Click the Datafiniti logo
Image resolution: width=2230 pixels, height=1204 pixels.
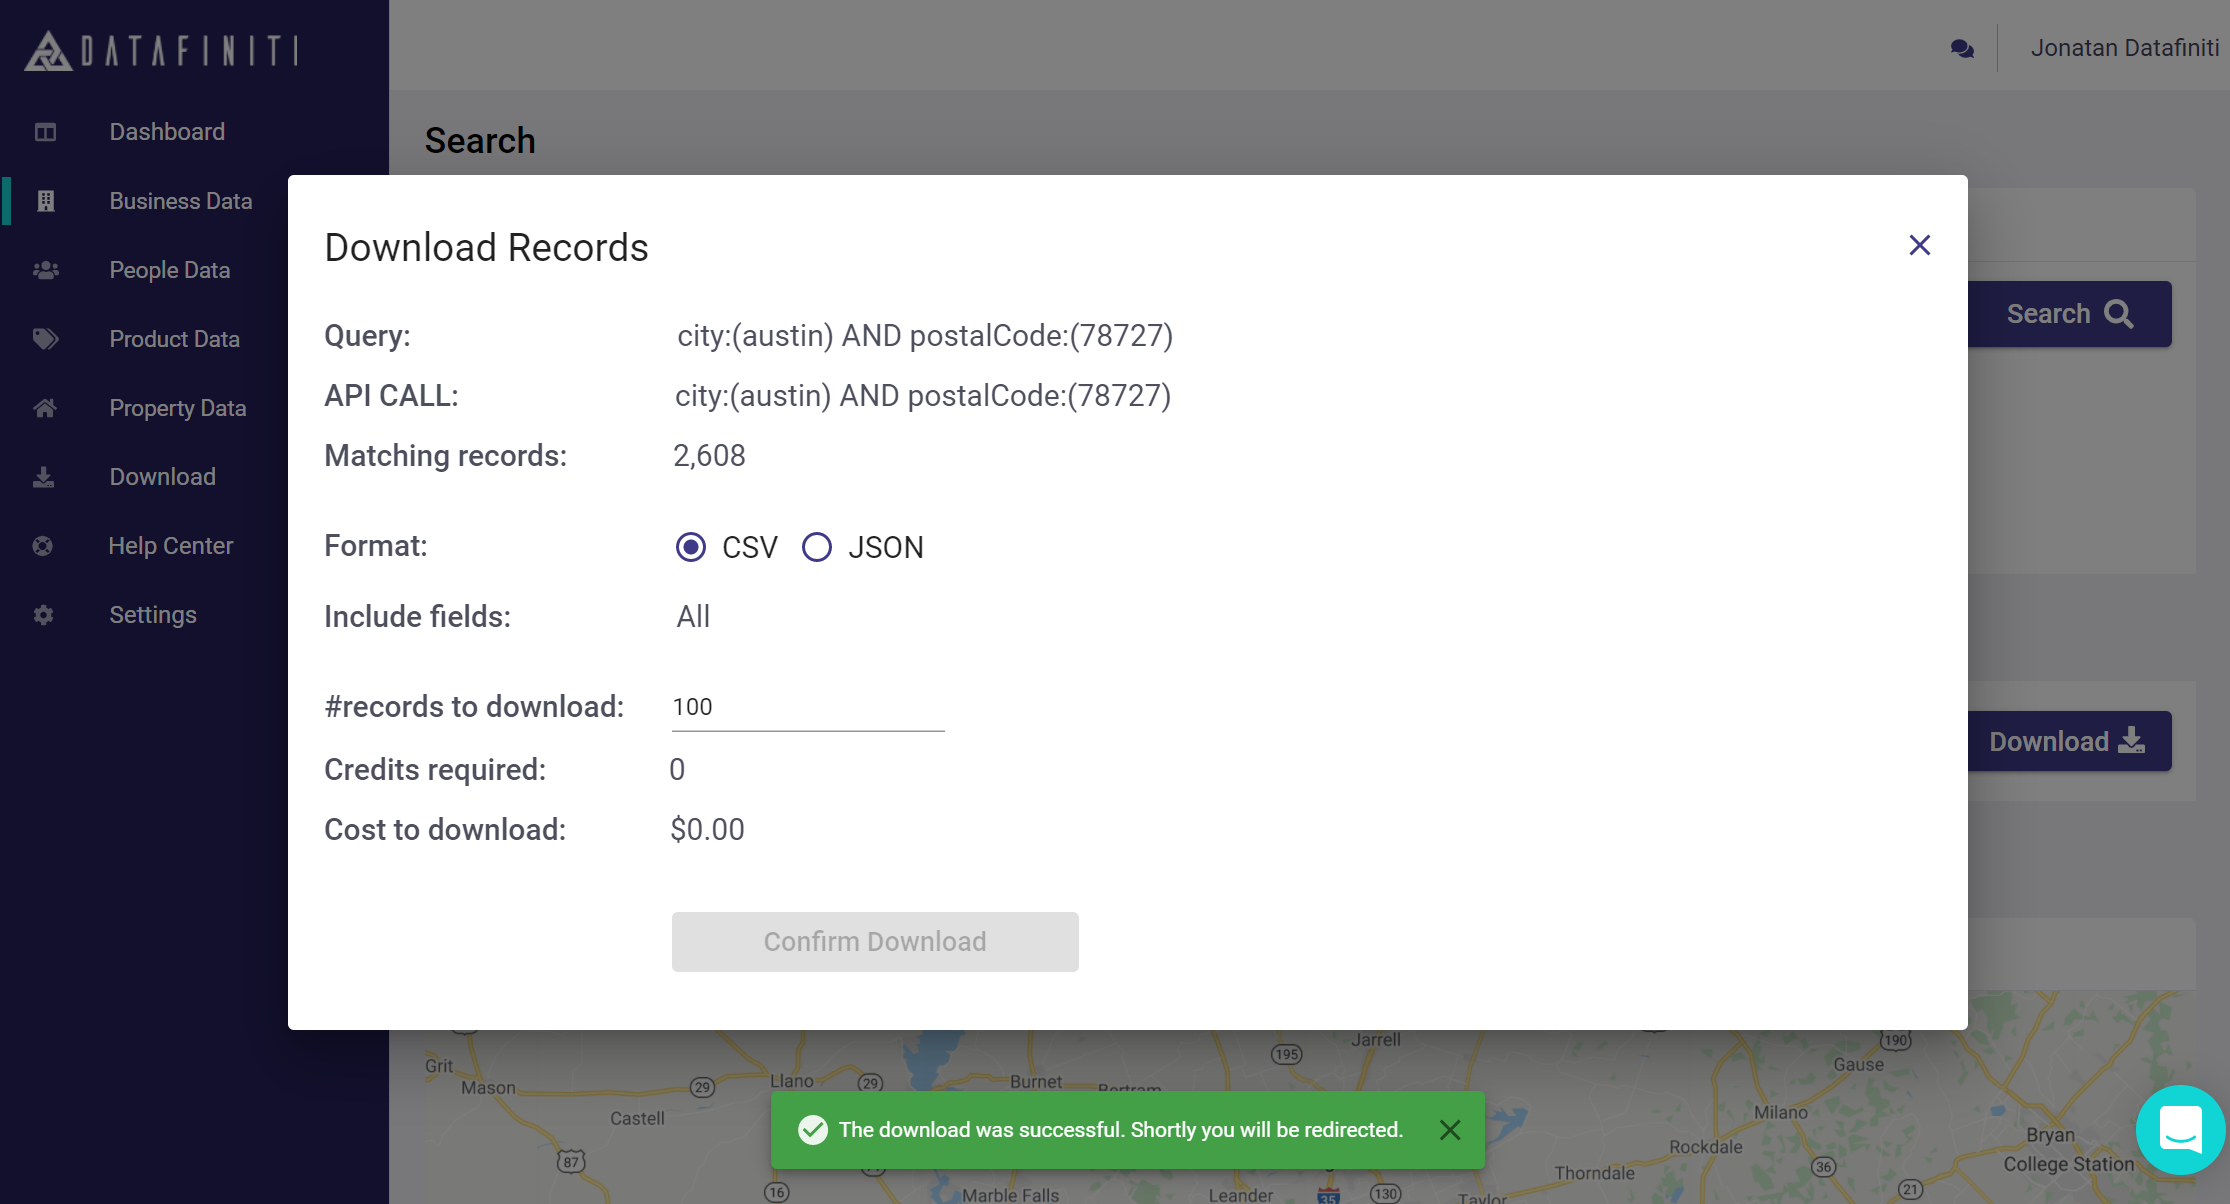coord(162,50)
